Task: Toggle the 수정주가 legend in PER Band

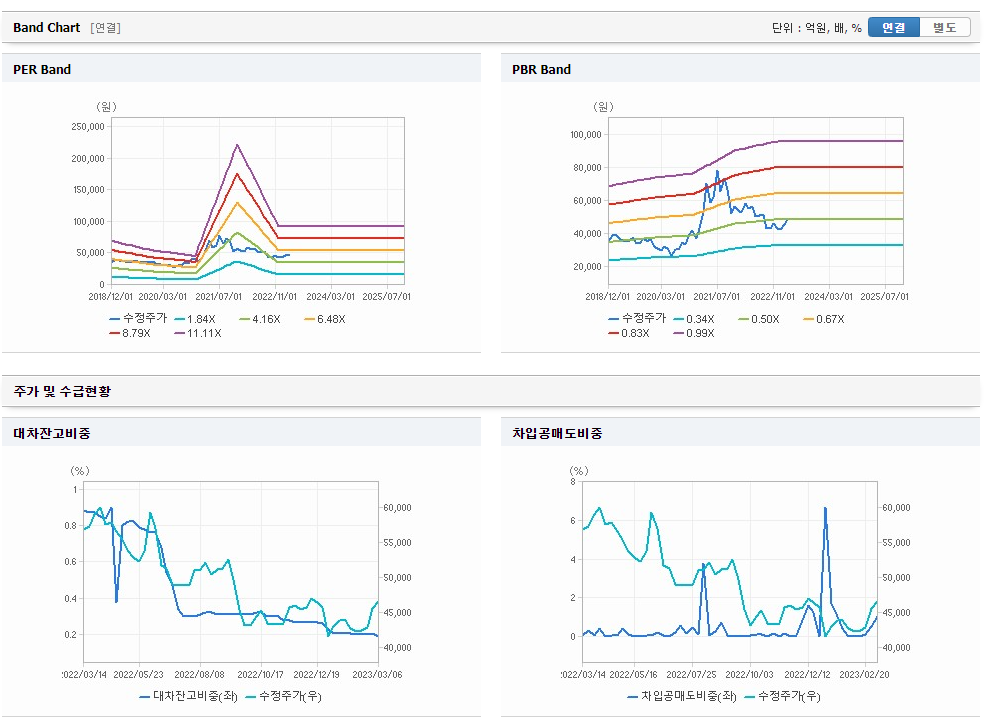Action: click(138, 318)
